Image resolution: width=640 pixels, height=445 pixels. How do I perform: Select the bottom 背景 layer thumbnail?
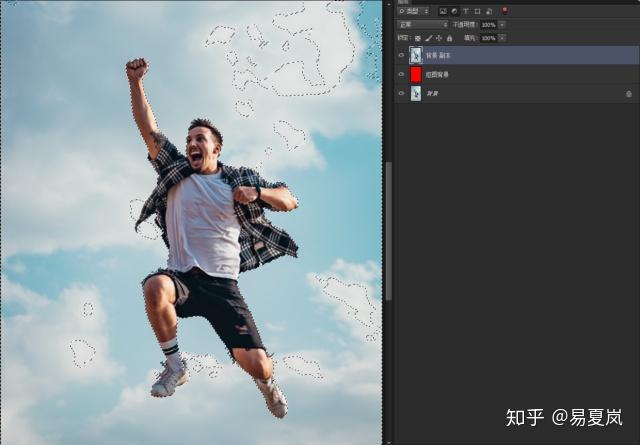[416, 93]
